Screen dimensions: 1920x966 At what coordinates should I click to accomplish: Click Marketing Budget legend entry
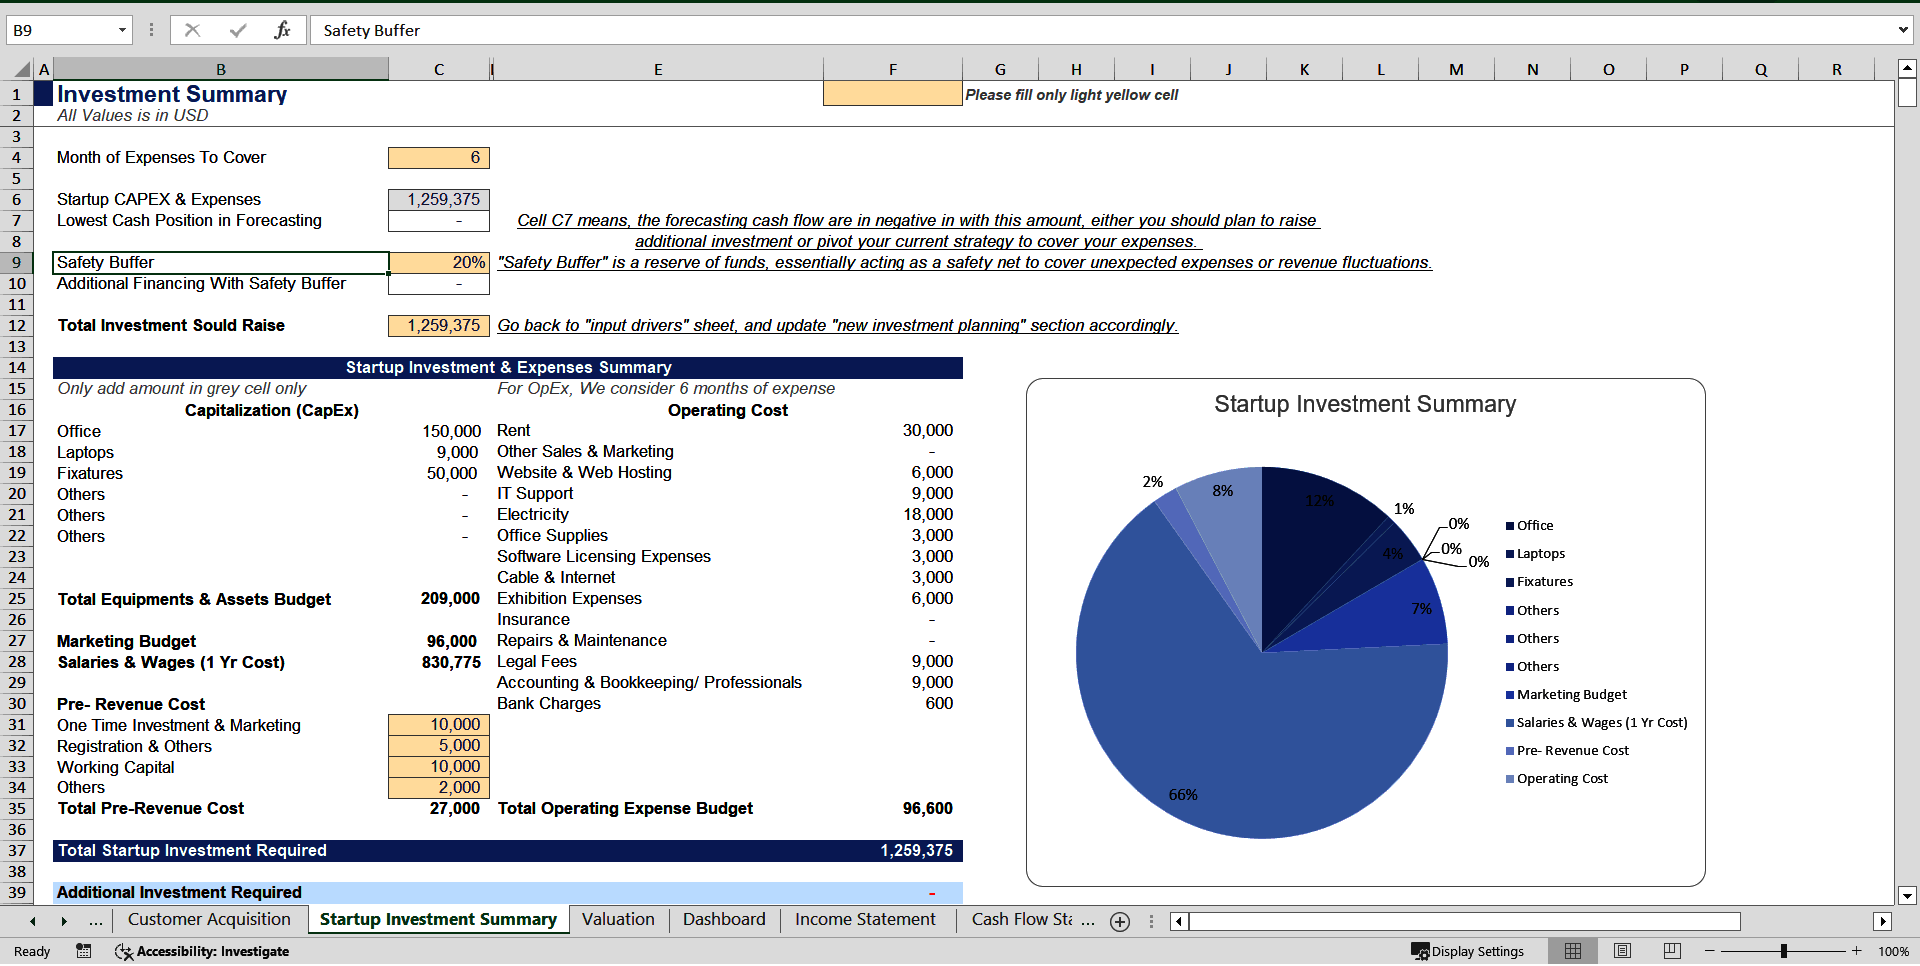(x=1566, y=694)
